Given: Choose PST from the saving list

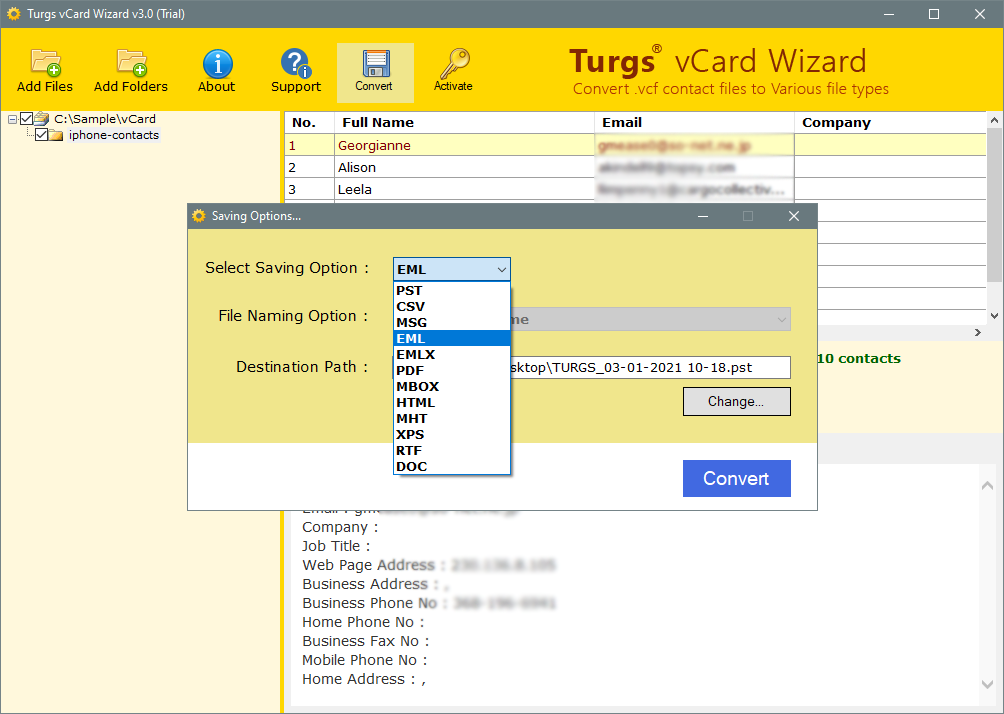Looking at the screenshot, I should (451, 291).
